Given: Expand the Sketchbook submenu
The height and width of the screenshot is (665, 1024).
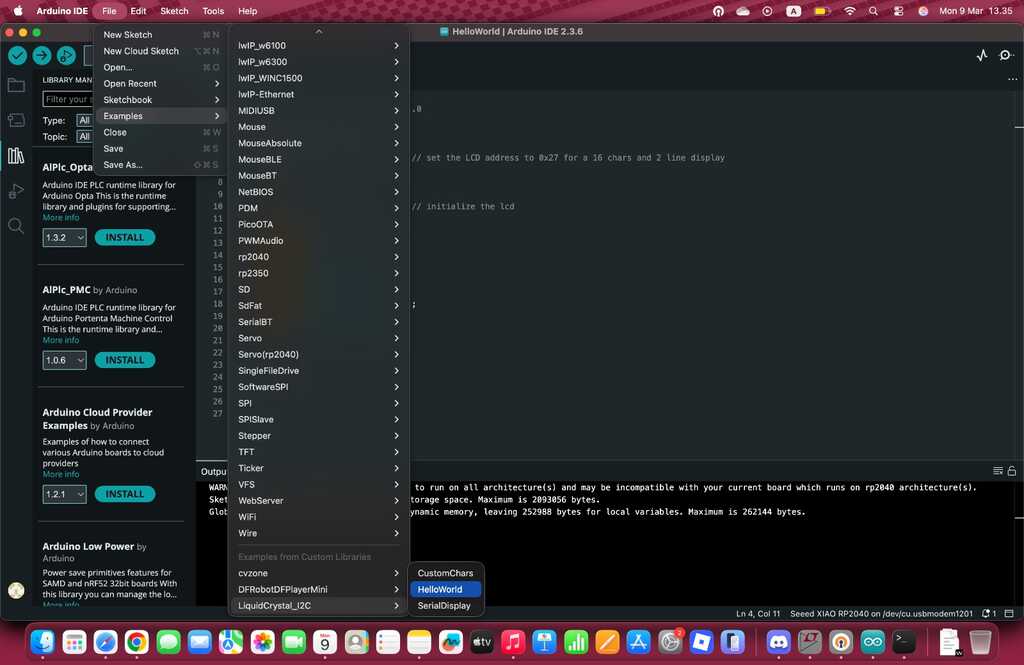Looking at the screenshot, I should pyautogui.click(x=161, y=100).
